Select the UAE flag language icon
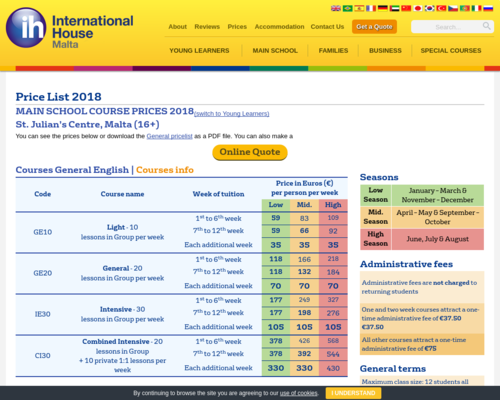Viewport: 500px width, 400px height. (x=394, y=8)
